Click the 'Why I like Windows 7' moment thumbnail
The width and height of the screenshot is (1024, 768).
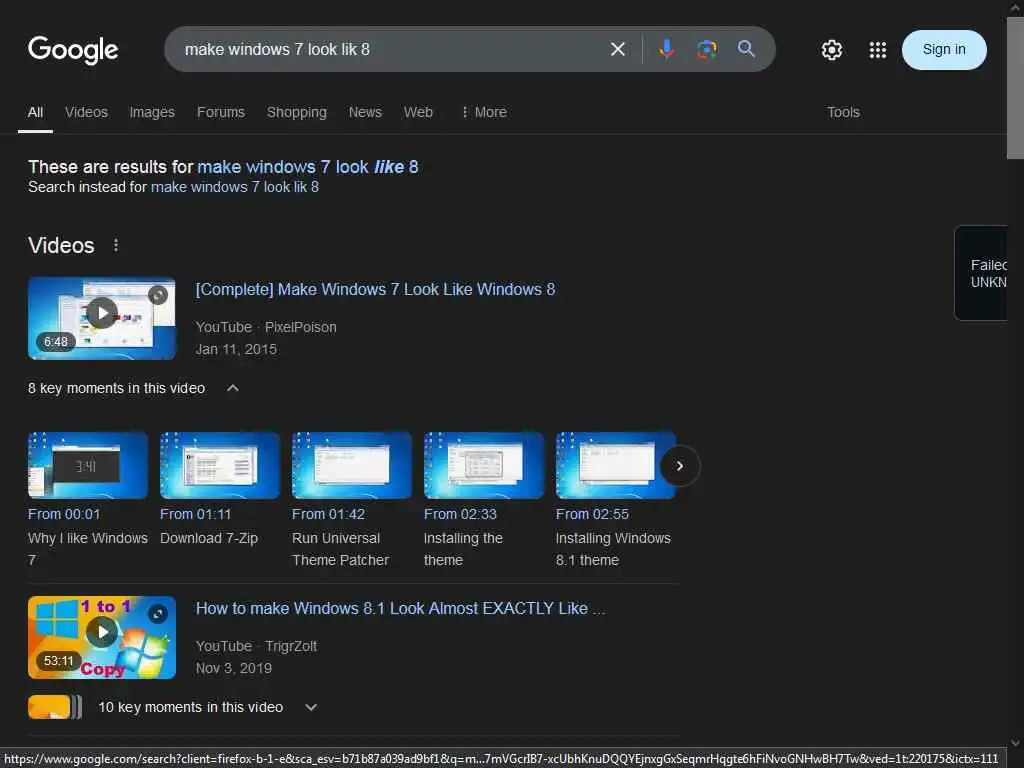coord(88,466)
